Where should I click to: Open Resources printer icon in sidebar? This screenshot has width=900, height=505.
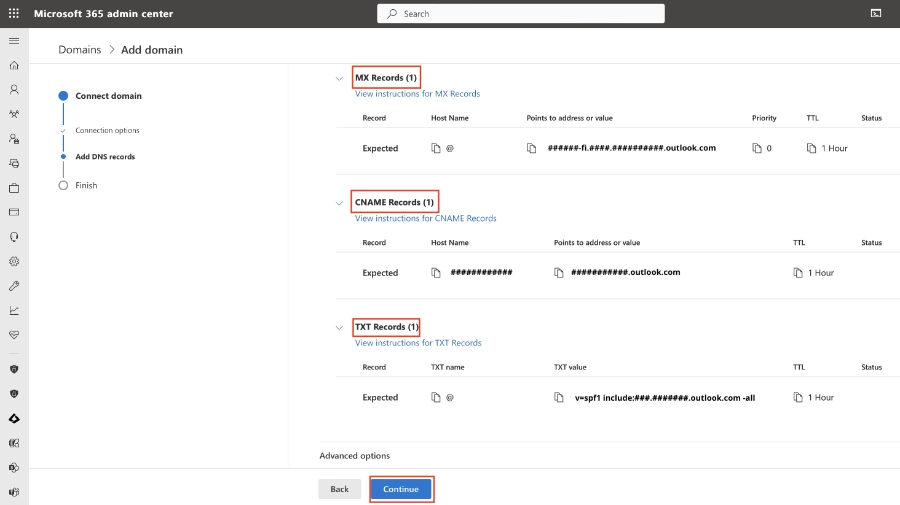point(14,164)
